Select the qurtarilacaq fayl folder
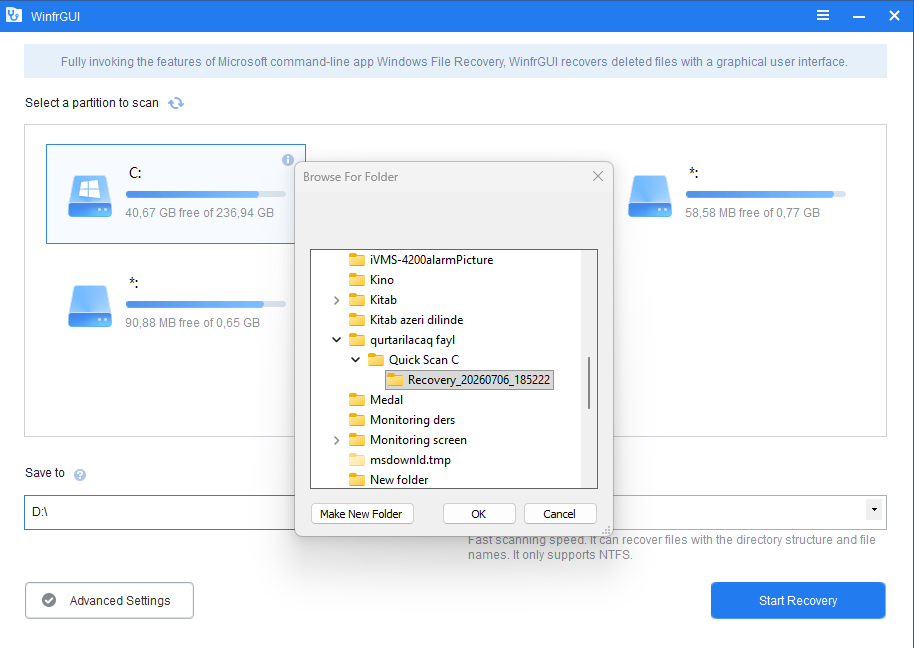This screenshot has height=648, width=914. (412, 340)
